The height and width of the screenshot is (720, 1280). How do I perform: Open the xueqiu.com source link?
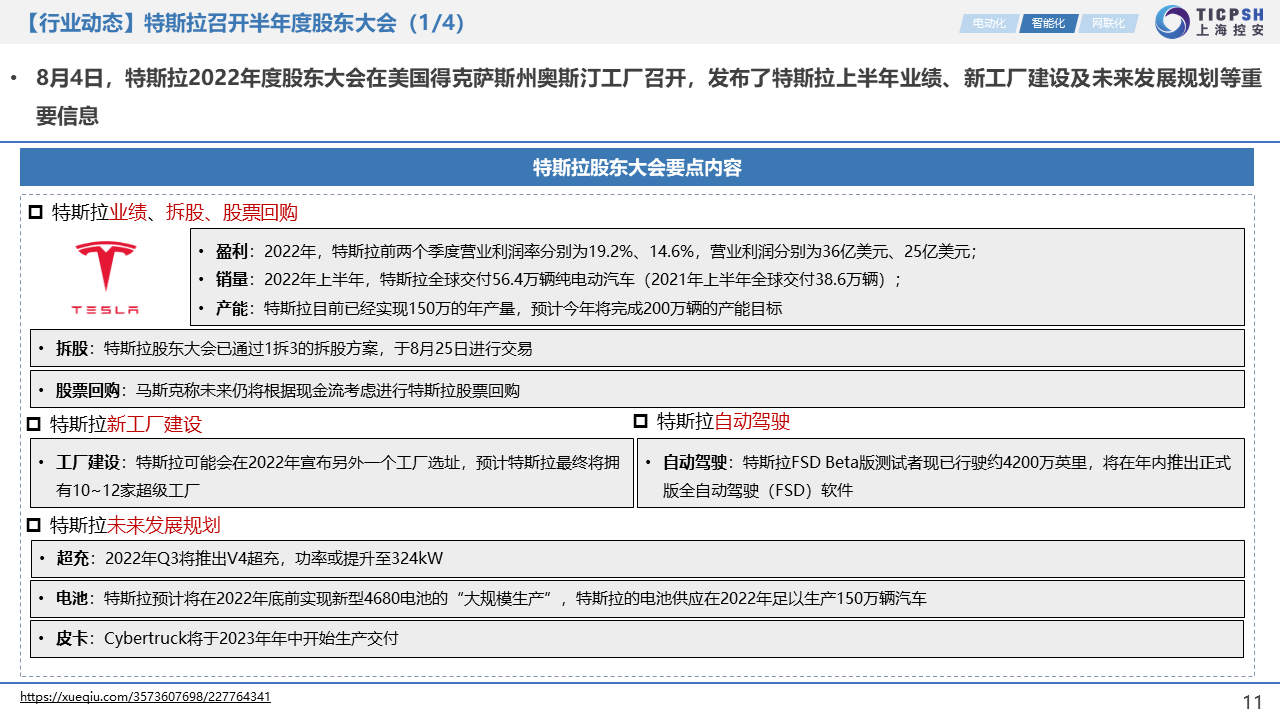tap(145, 697)
